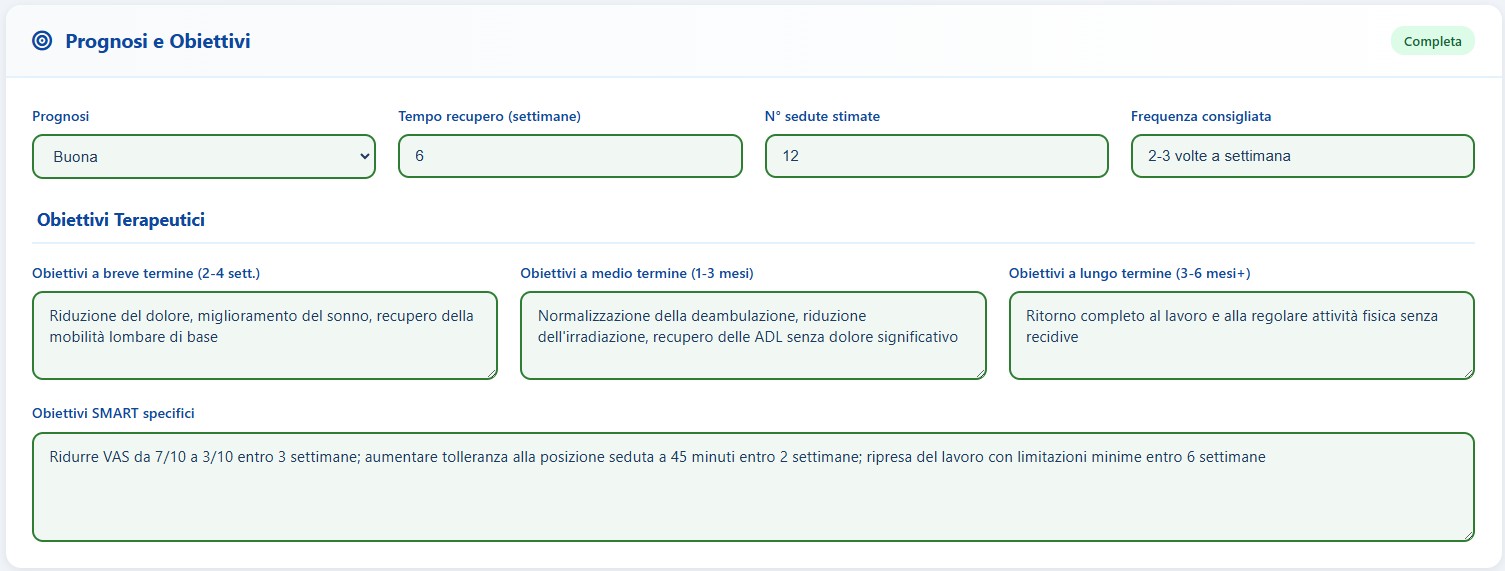The image size is (1505, 571).
Task: Click the N° sedute stimate label
Action: 822,116
